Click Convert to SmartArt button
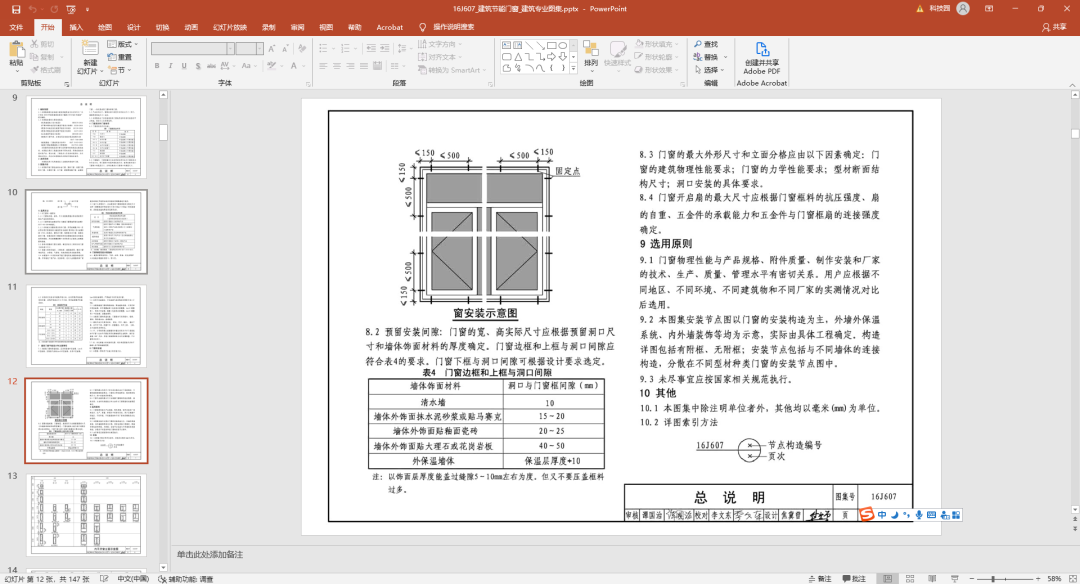 tap(453, 70)
